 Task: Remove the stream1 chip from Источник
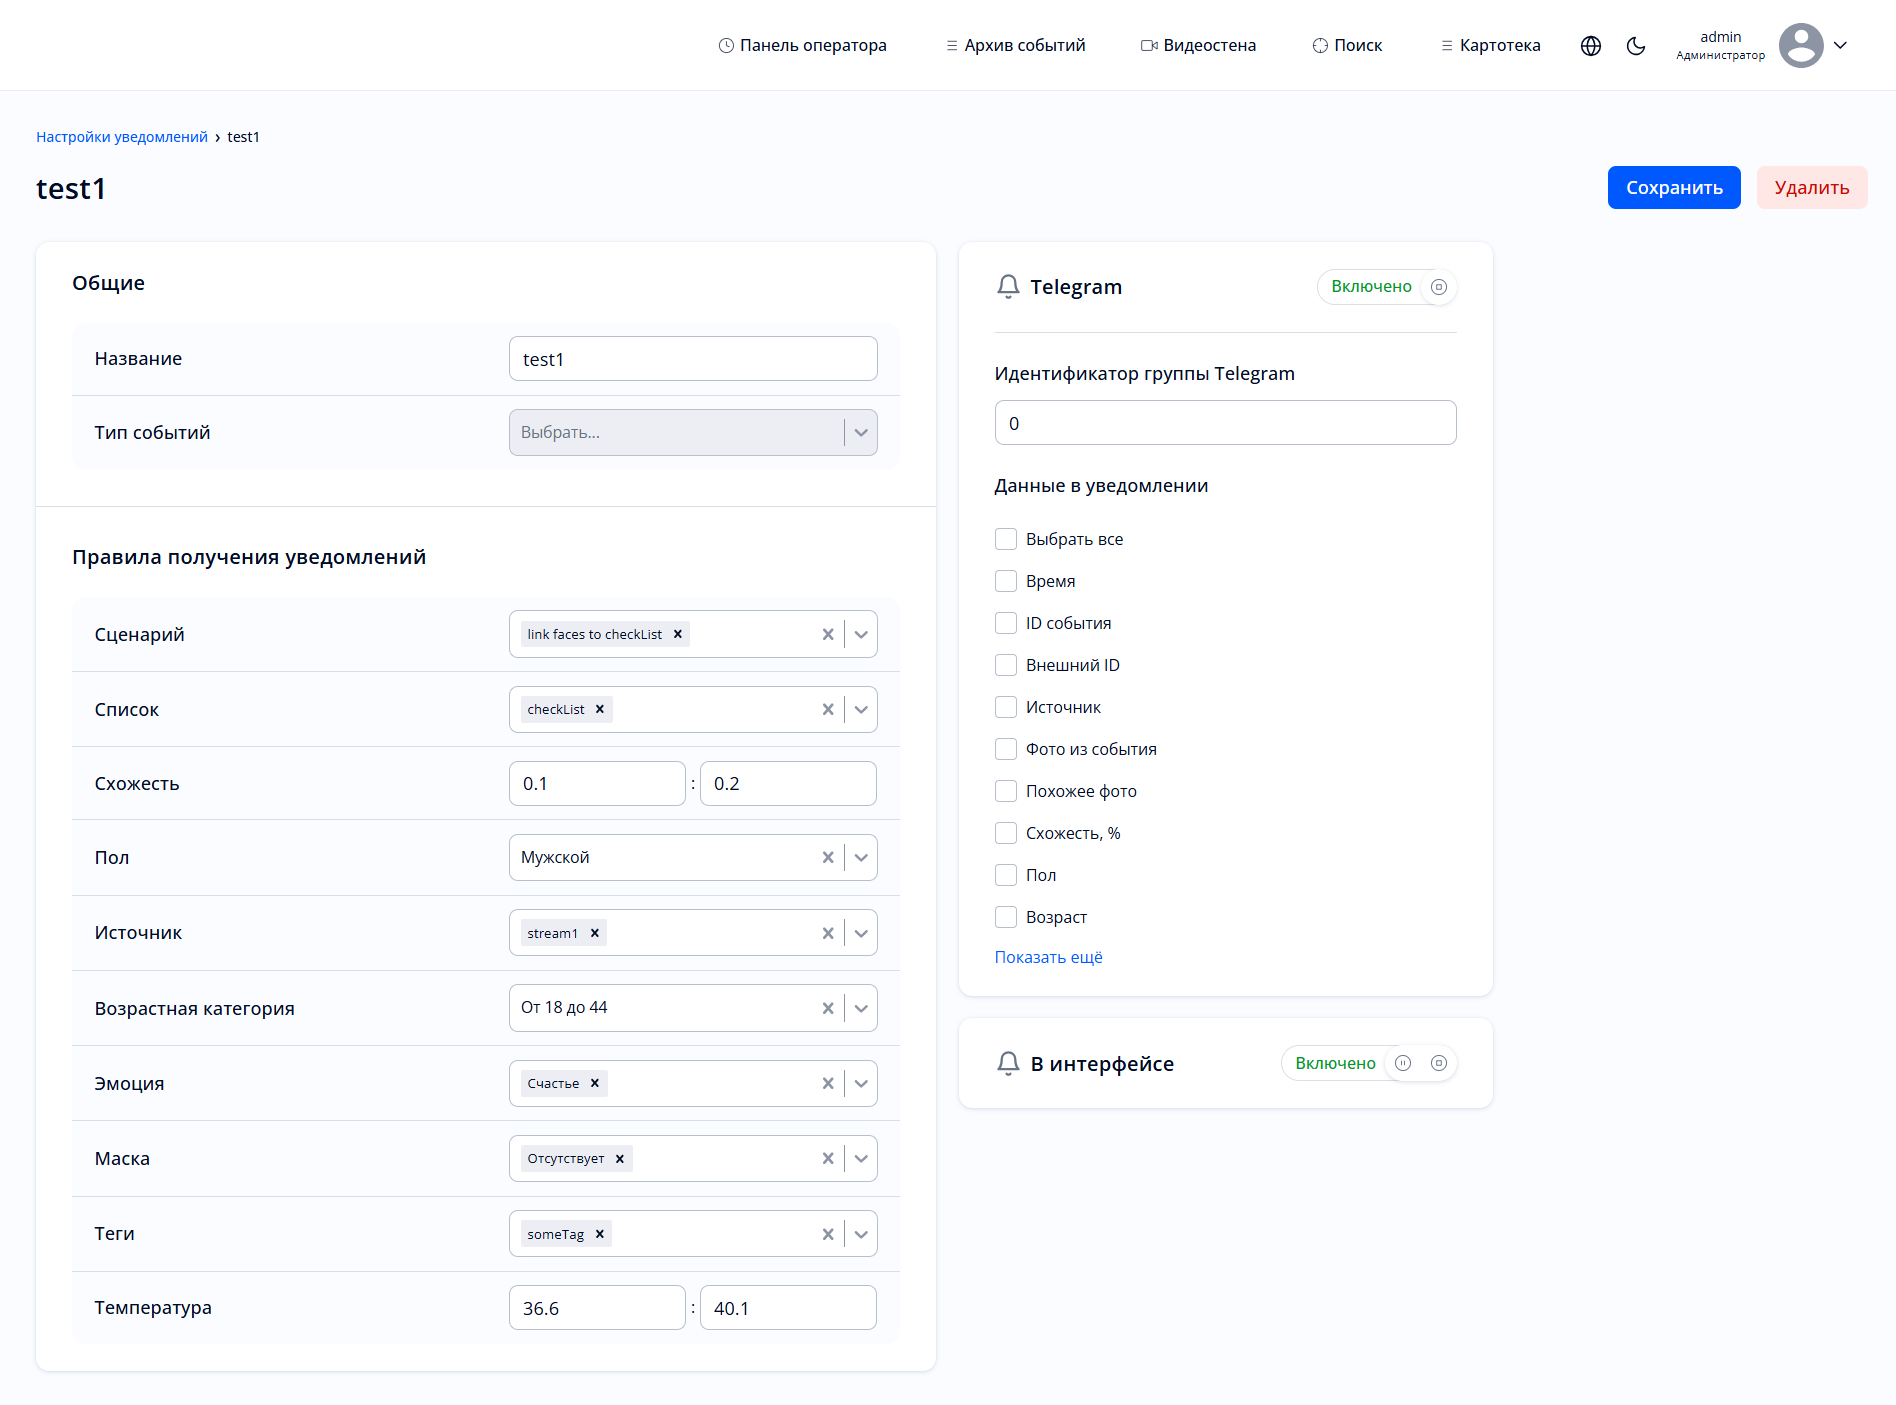click(595, 933)
